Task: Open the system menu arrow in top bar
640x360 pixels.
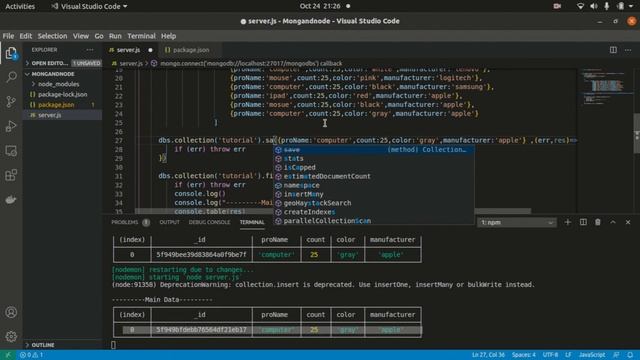Action: tap(631, 6)
